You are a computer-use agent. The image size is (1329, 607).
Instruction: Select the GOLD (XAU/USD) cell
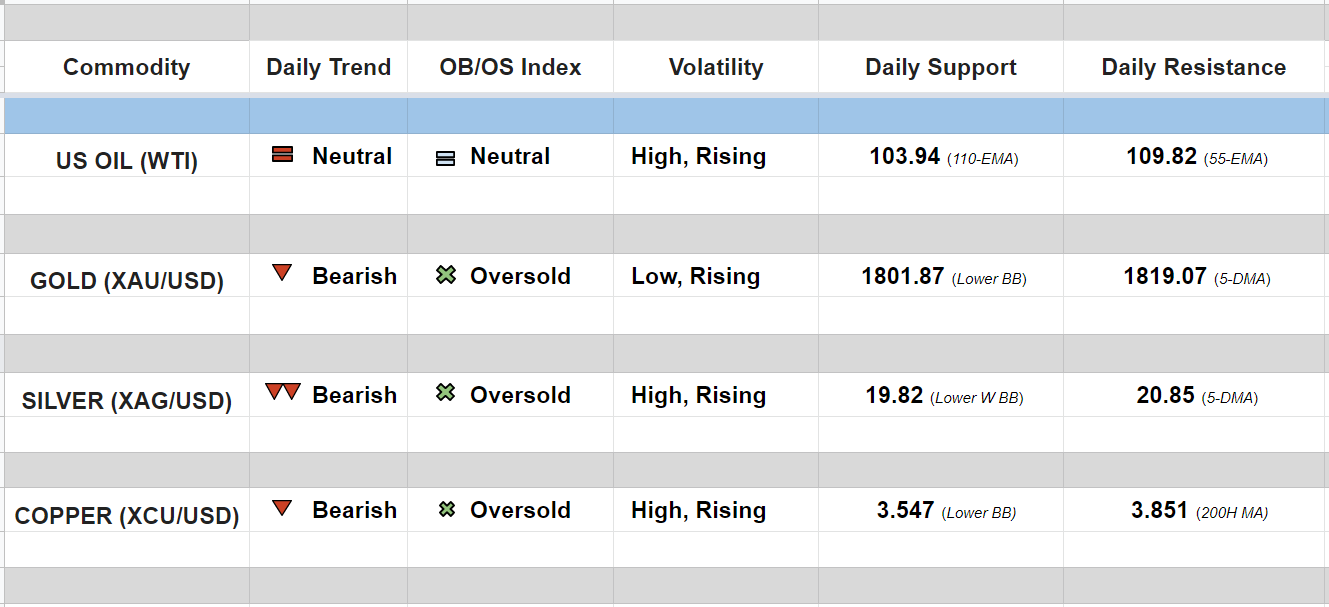pyautogui.click(x=126, y=281)
